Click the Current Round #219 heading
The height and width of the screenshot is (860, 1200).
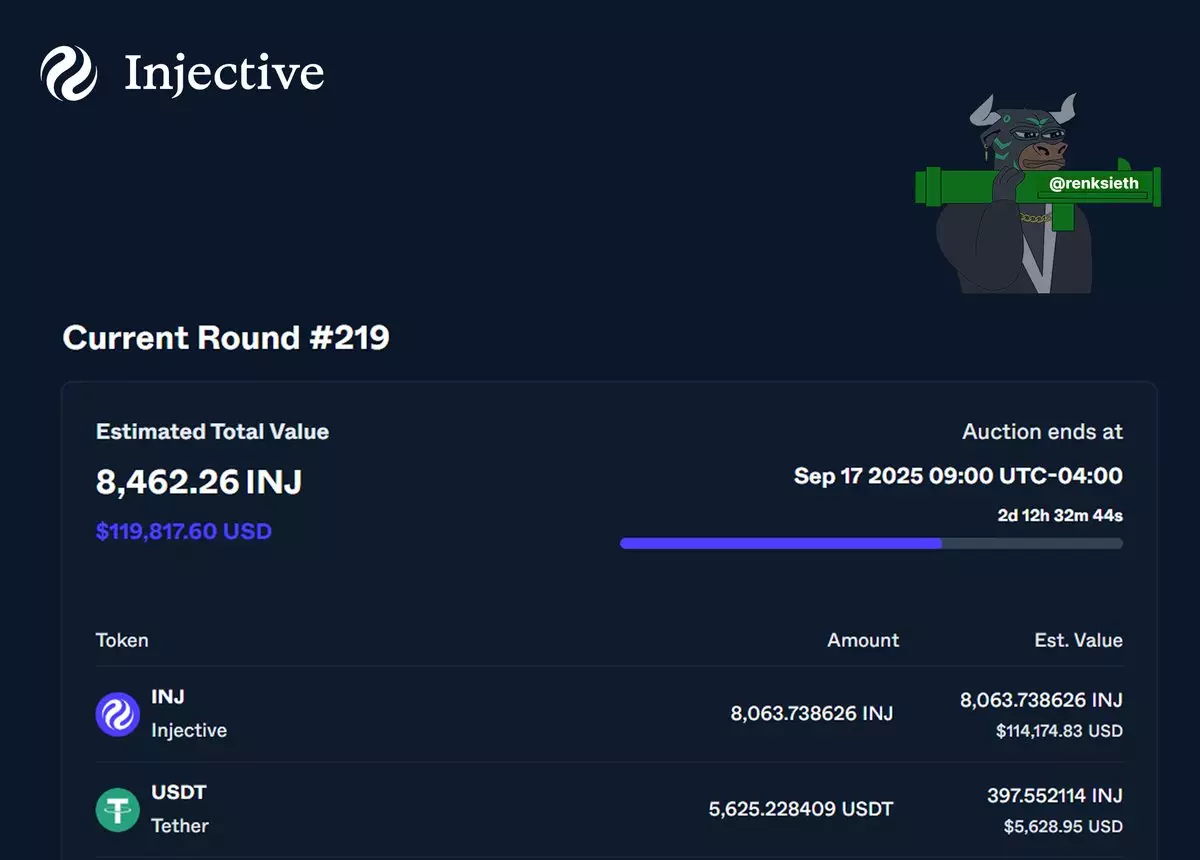226,337
